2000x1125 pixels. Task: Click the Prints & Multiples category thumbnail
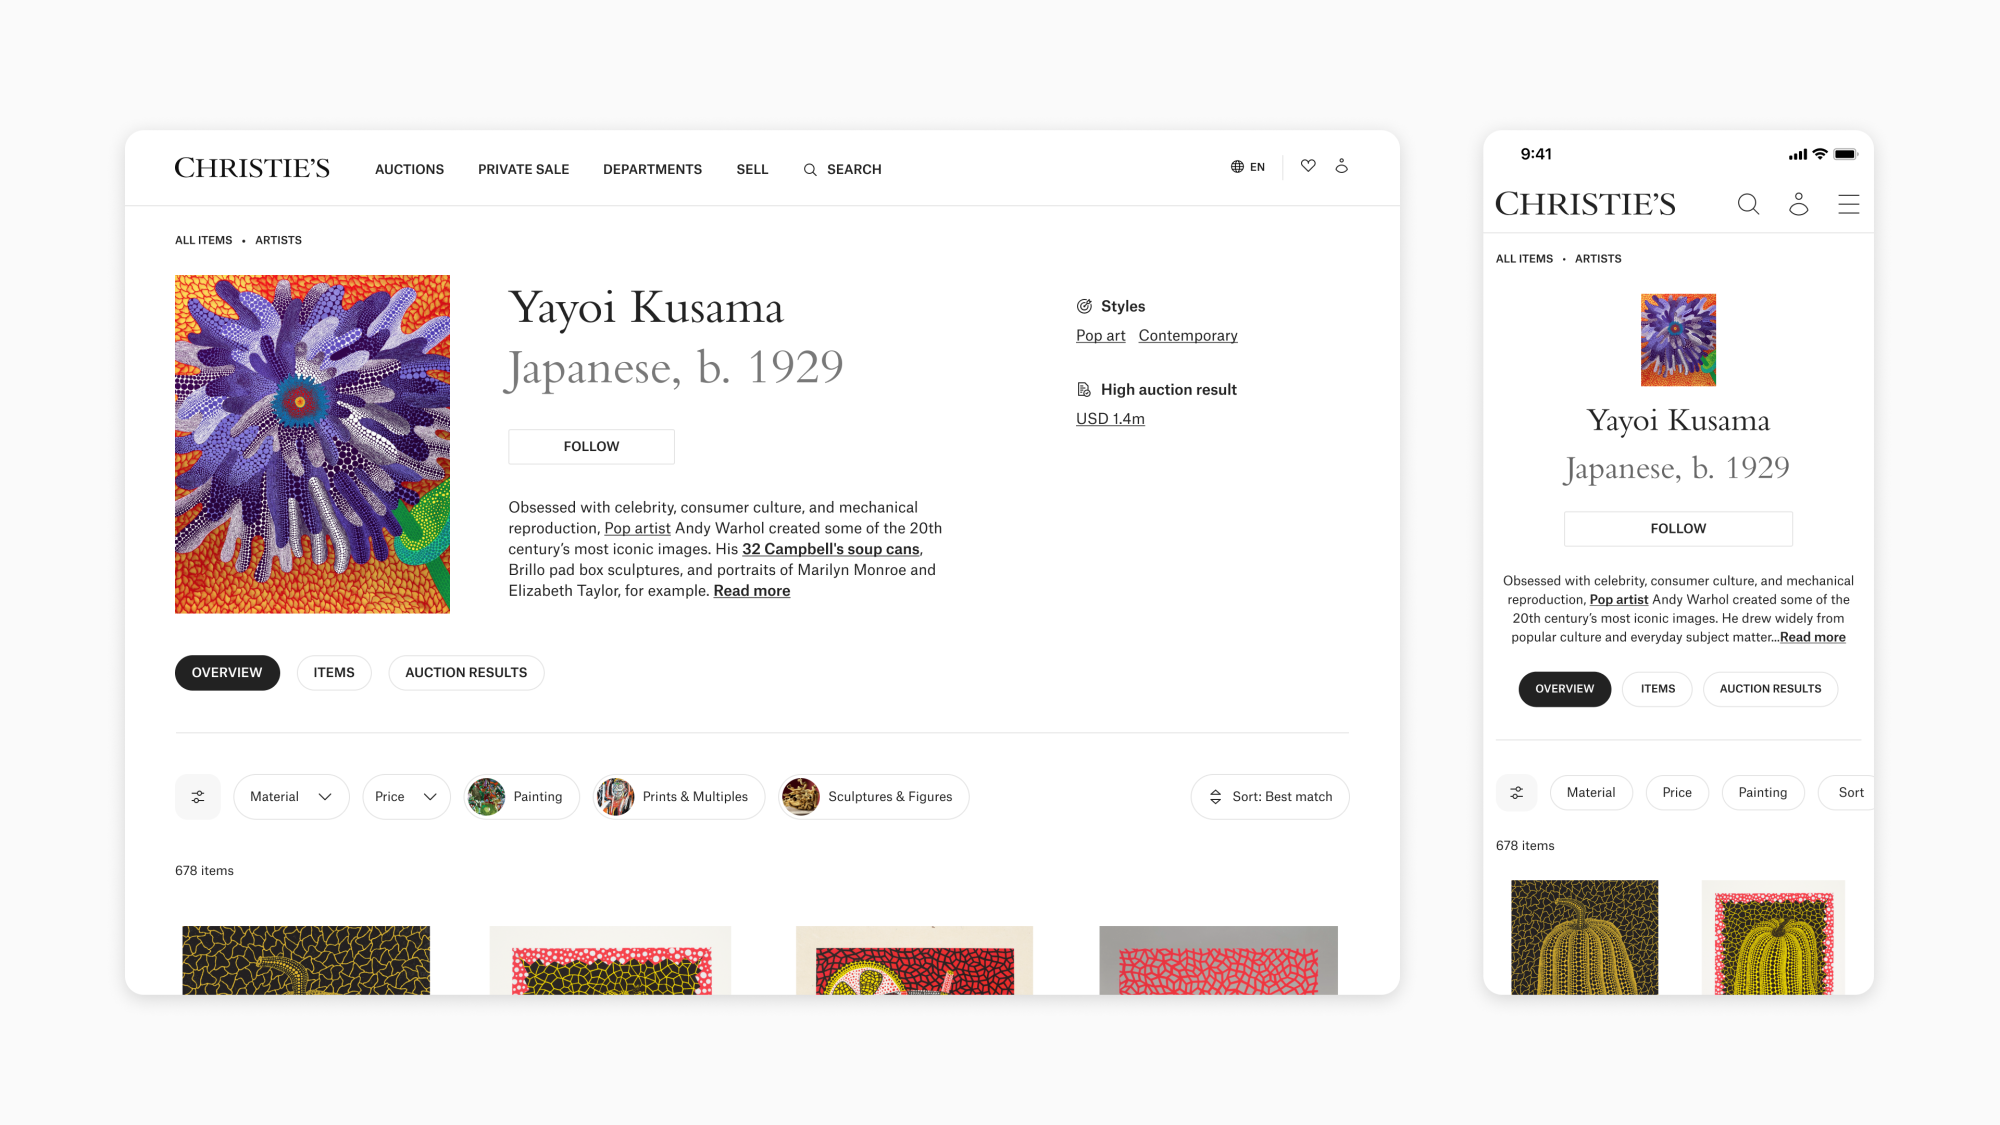(x=616, y=797)
